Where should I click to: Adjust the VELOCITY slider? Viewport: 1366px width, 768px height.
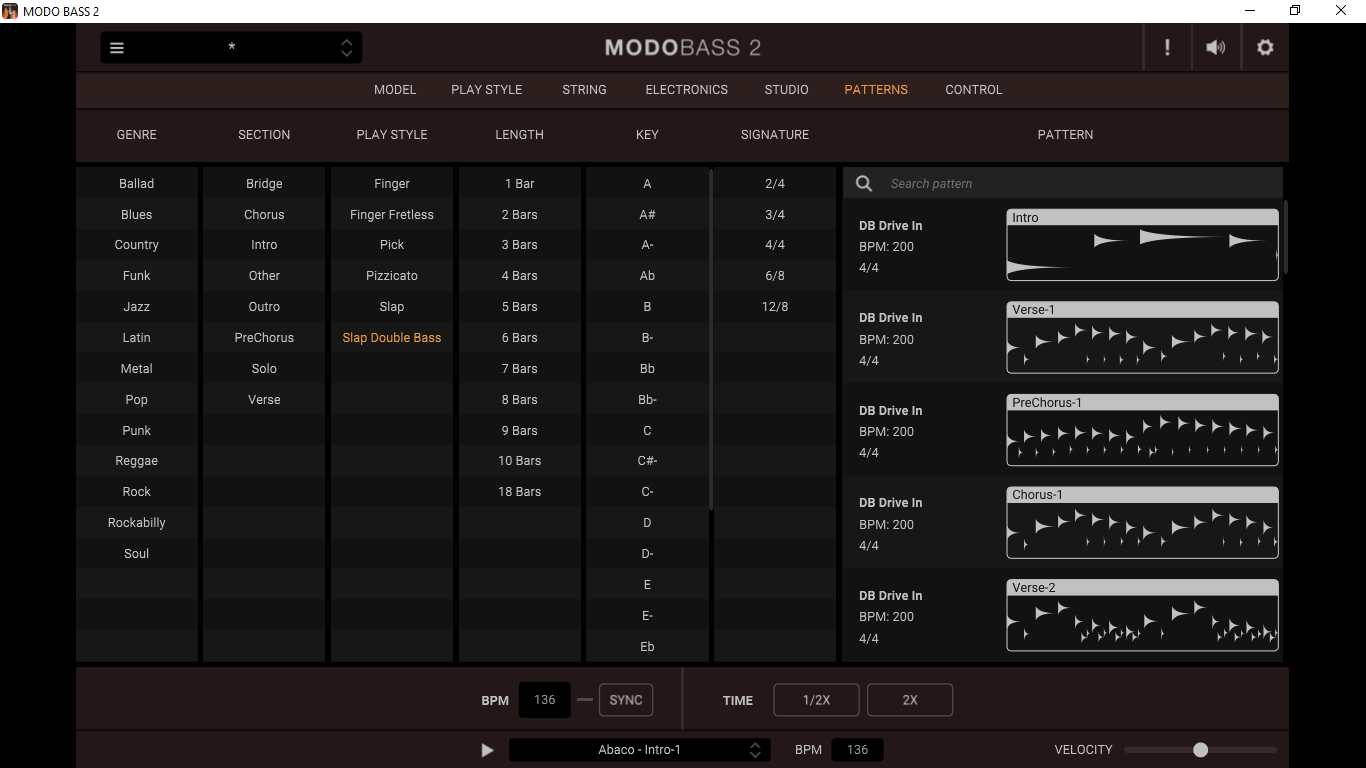pyautogui.click(x=1200, y=750)
